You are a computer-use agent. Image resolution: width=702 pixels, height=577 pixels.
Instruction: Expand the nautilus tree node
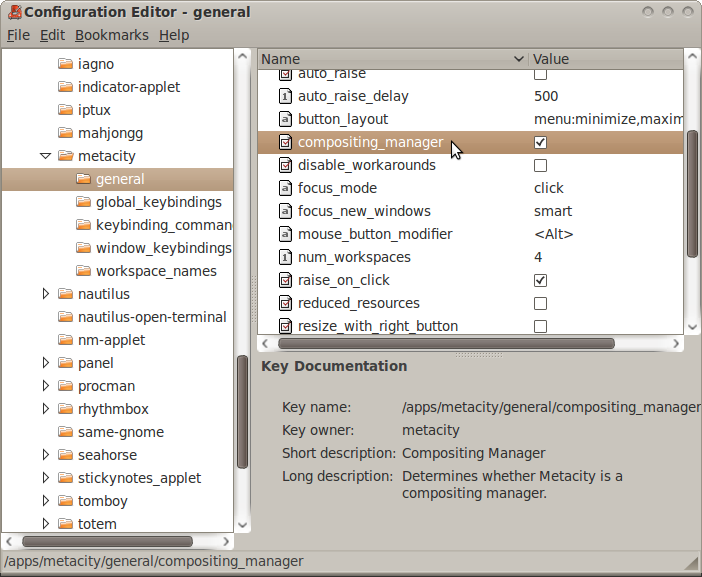click(x=46, y=294)
